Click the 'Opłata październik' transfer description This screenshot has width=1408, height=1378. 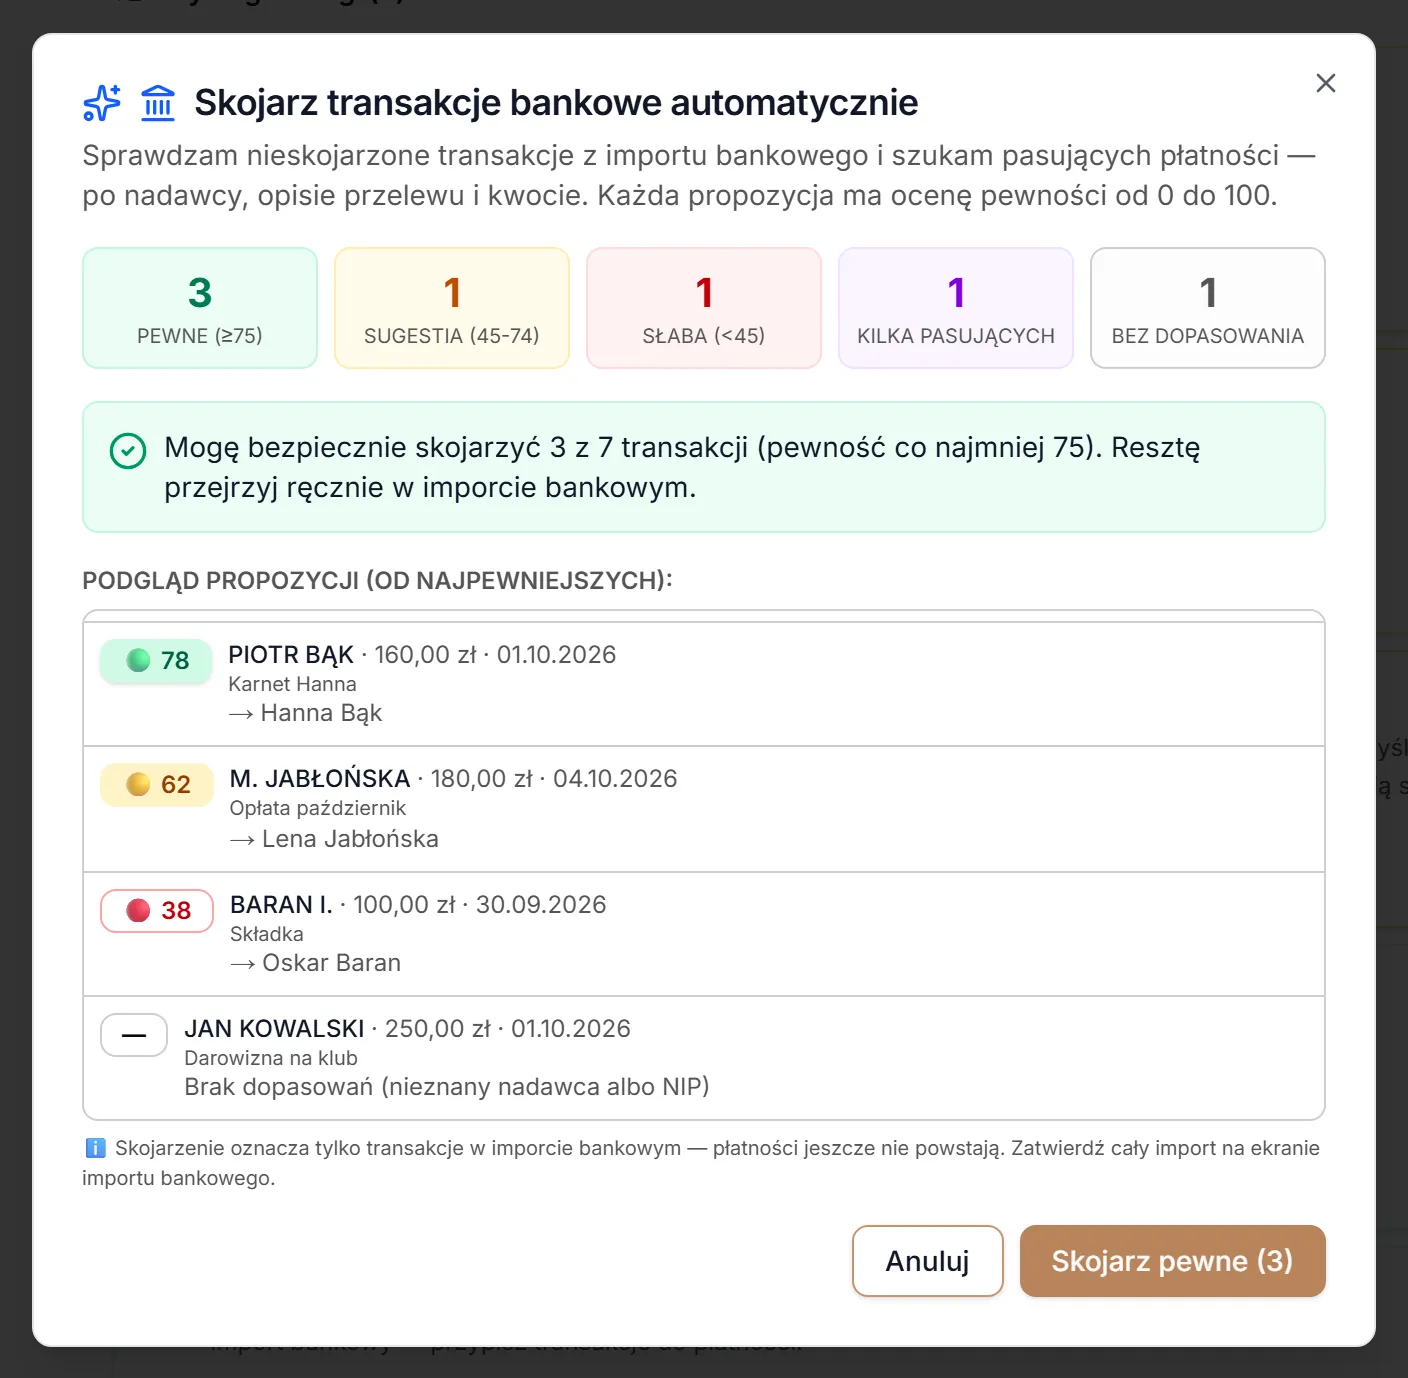(x=318, y=808)
